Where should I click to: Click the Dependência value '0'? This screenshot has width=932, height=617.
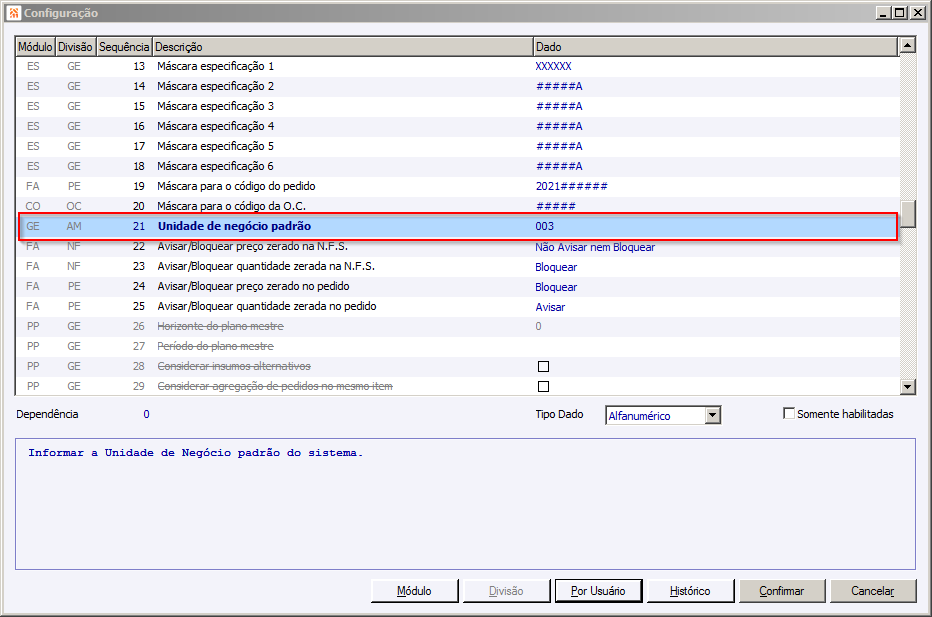(146, 414)
